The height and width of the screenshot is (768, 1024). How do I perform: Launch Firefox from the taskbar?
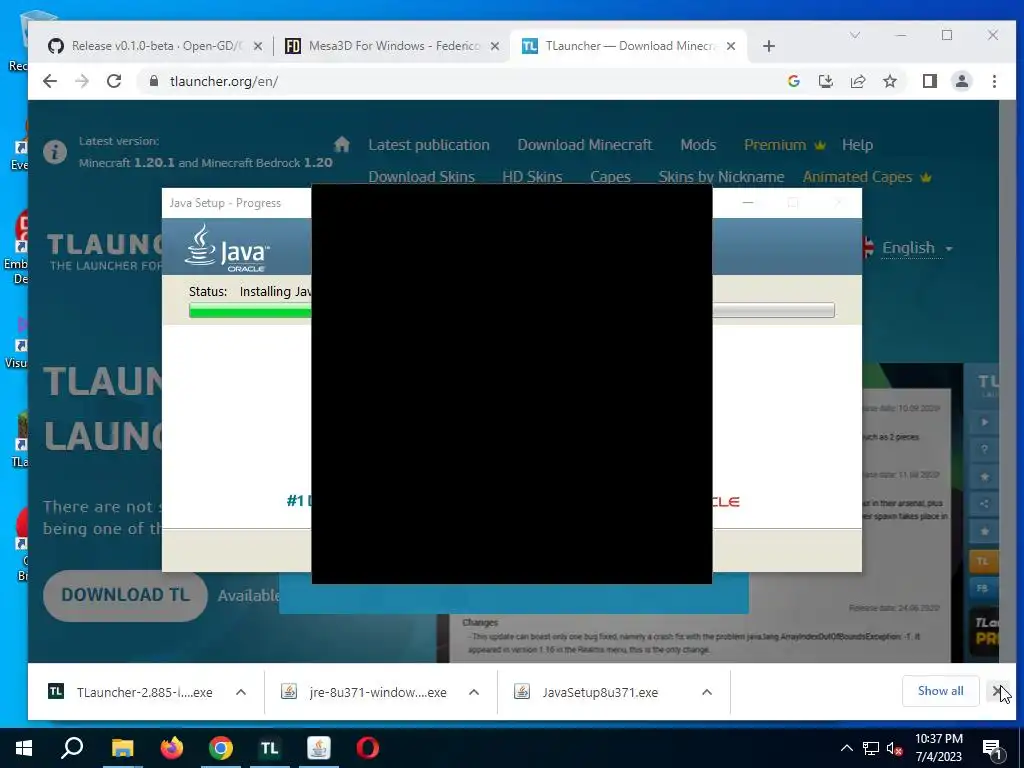coord(172,748)
